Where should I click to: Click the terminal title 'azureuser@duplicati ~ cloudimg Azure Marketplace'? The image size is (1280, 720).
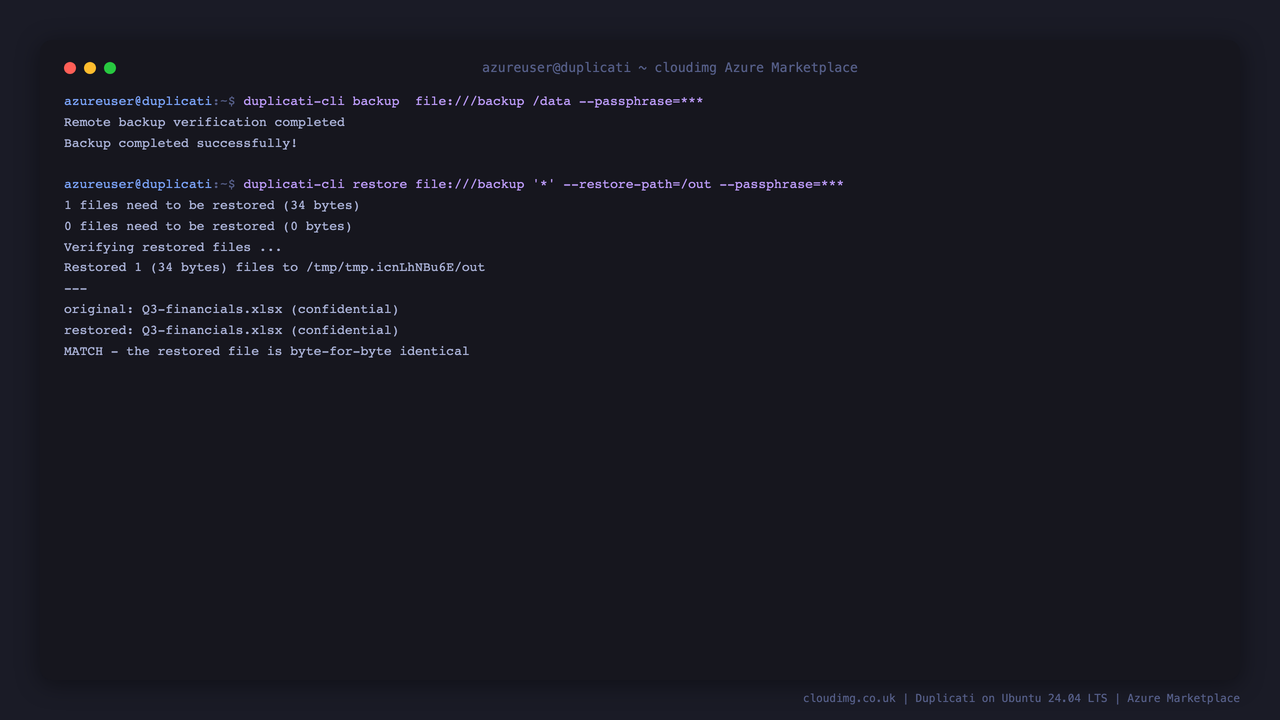670,68
